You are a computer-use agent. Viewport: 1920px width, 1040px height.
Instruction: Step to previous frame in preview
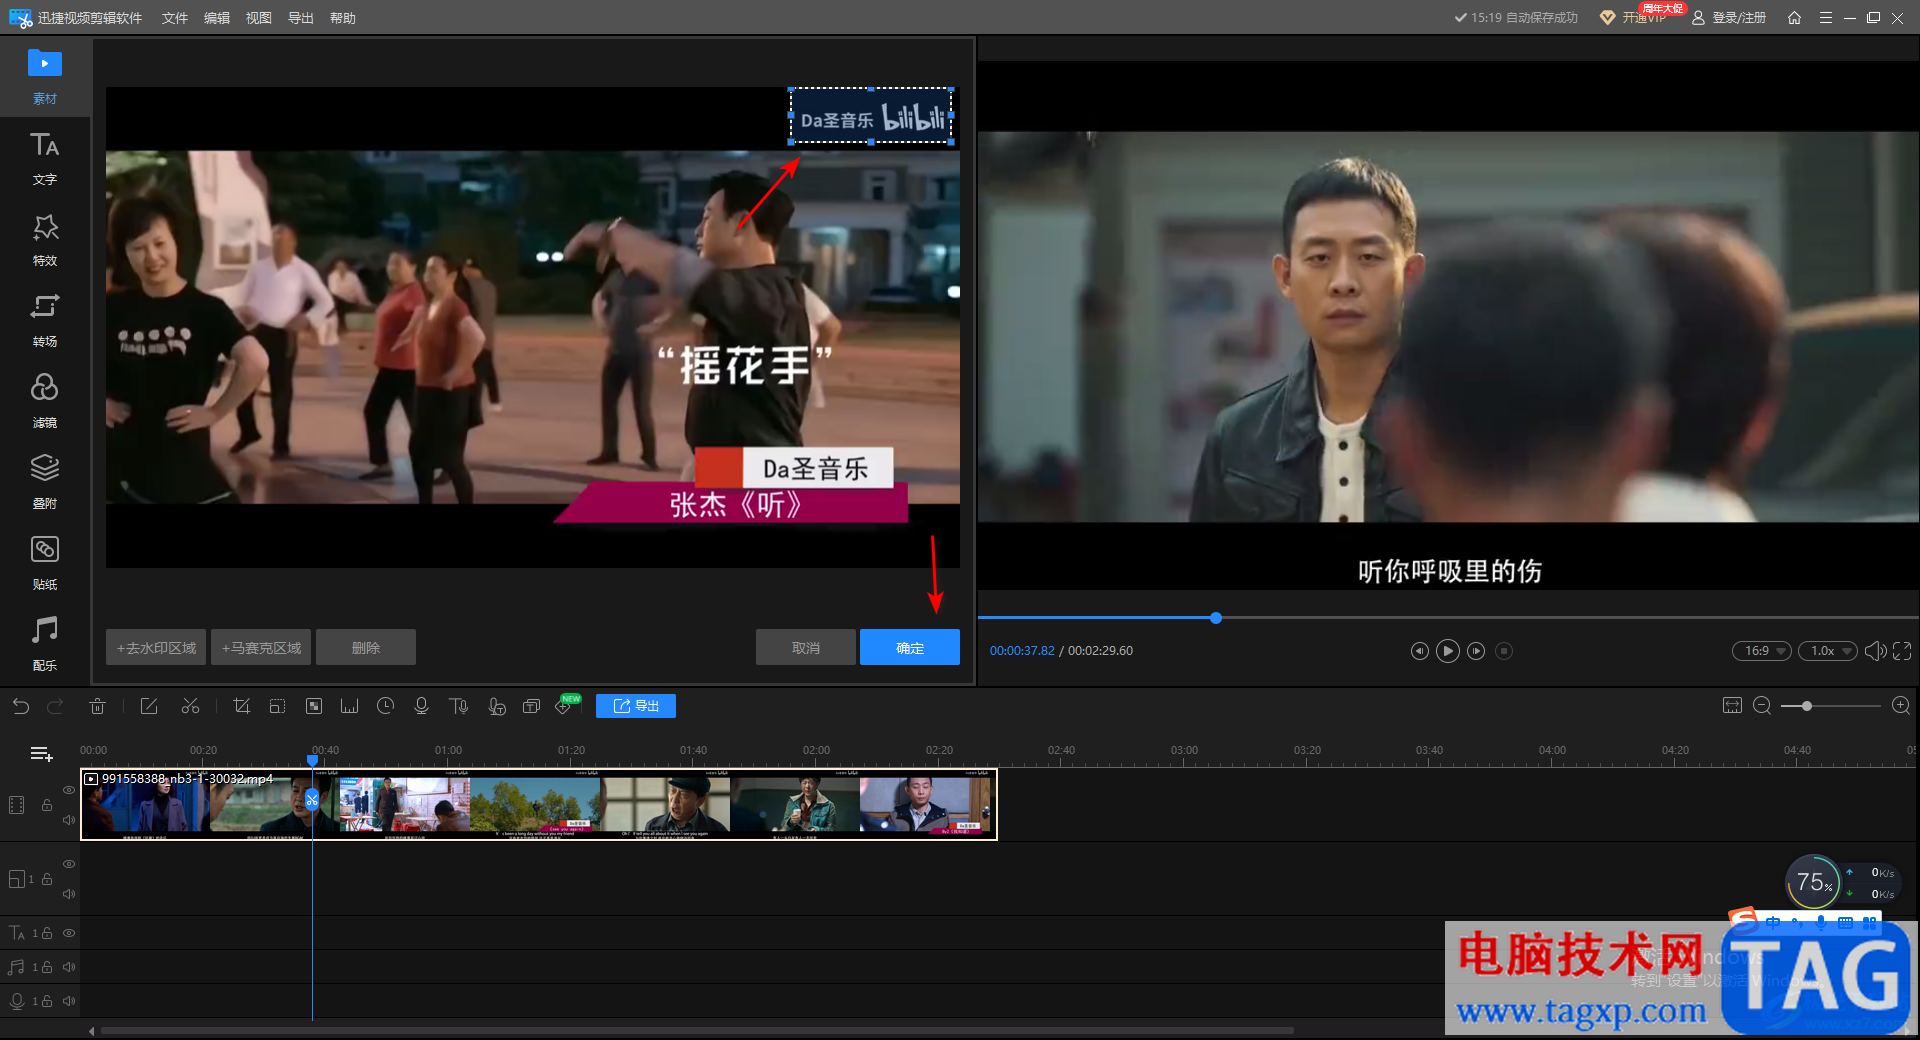(x=1419, y=651)
